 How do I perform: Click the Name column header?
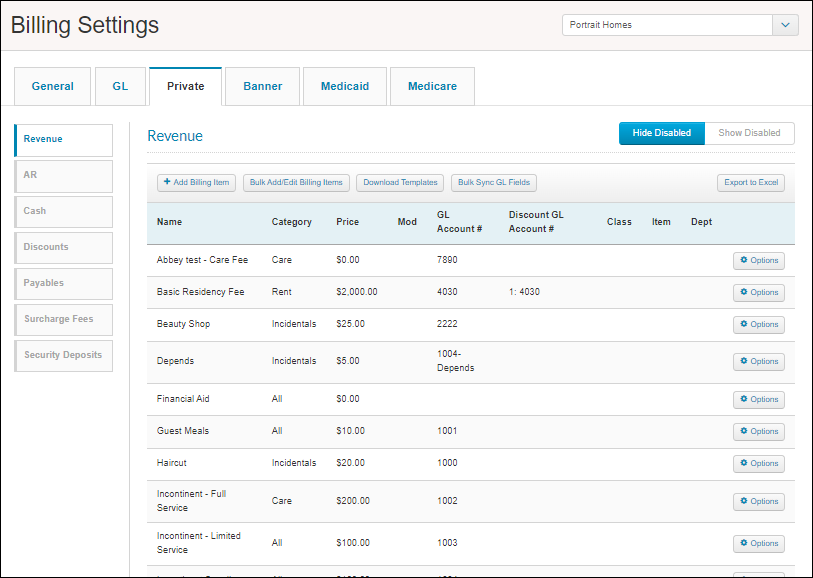(x=169, y=222)
